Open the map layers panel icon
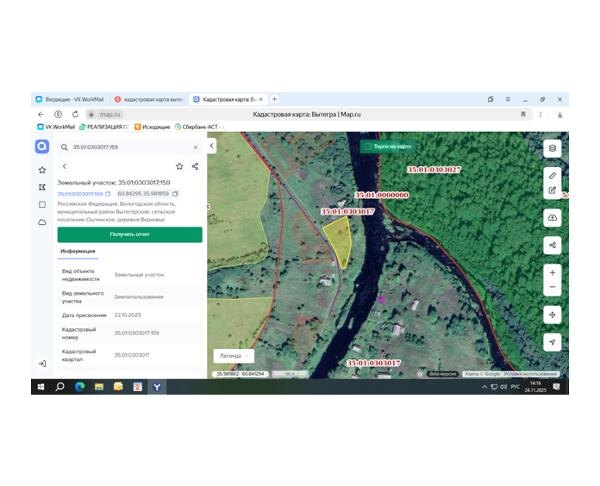This screenshot has width=600, height=486. click(552, 148)
